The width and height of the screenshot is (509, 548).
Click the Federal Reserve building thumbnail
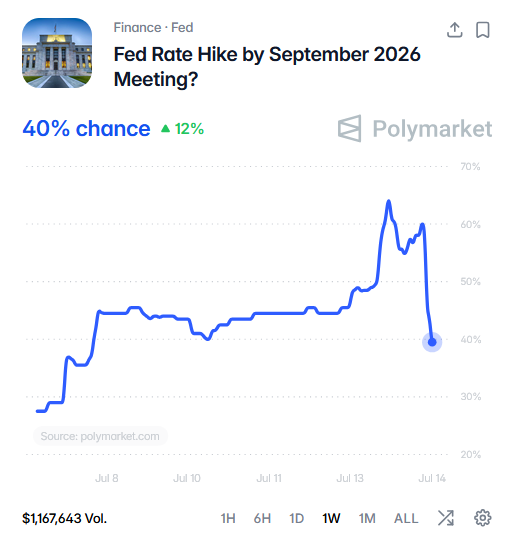pyautogui.click(x=57, y=53)
